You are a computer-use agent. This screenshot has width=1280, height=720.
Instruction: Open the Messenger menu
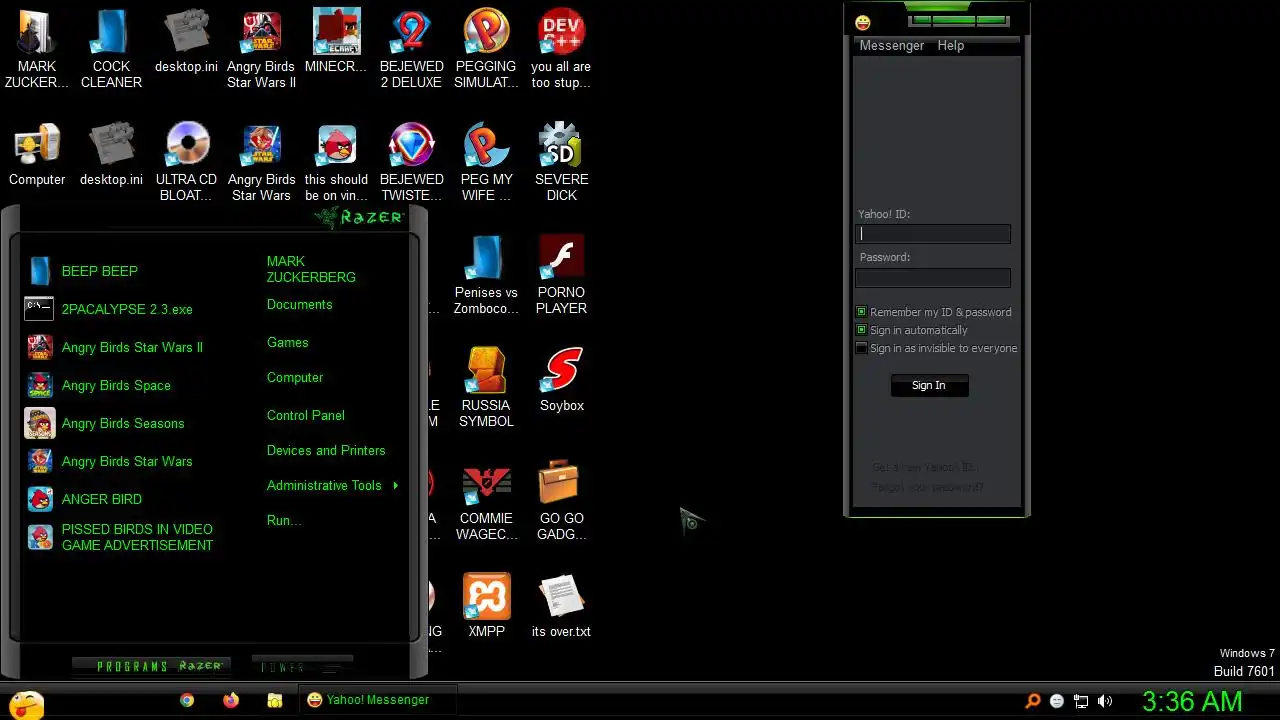(892, 45)
